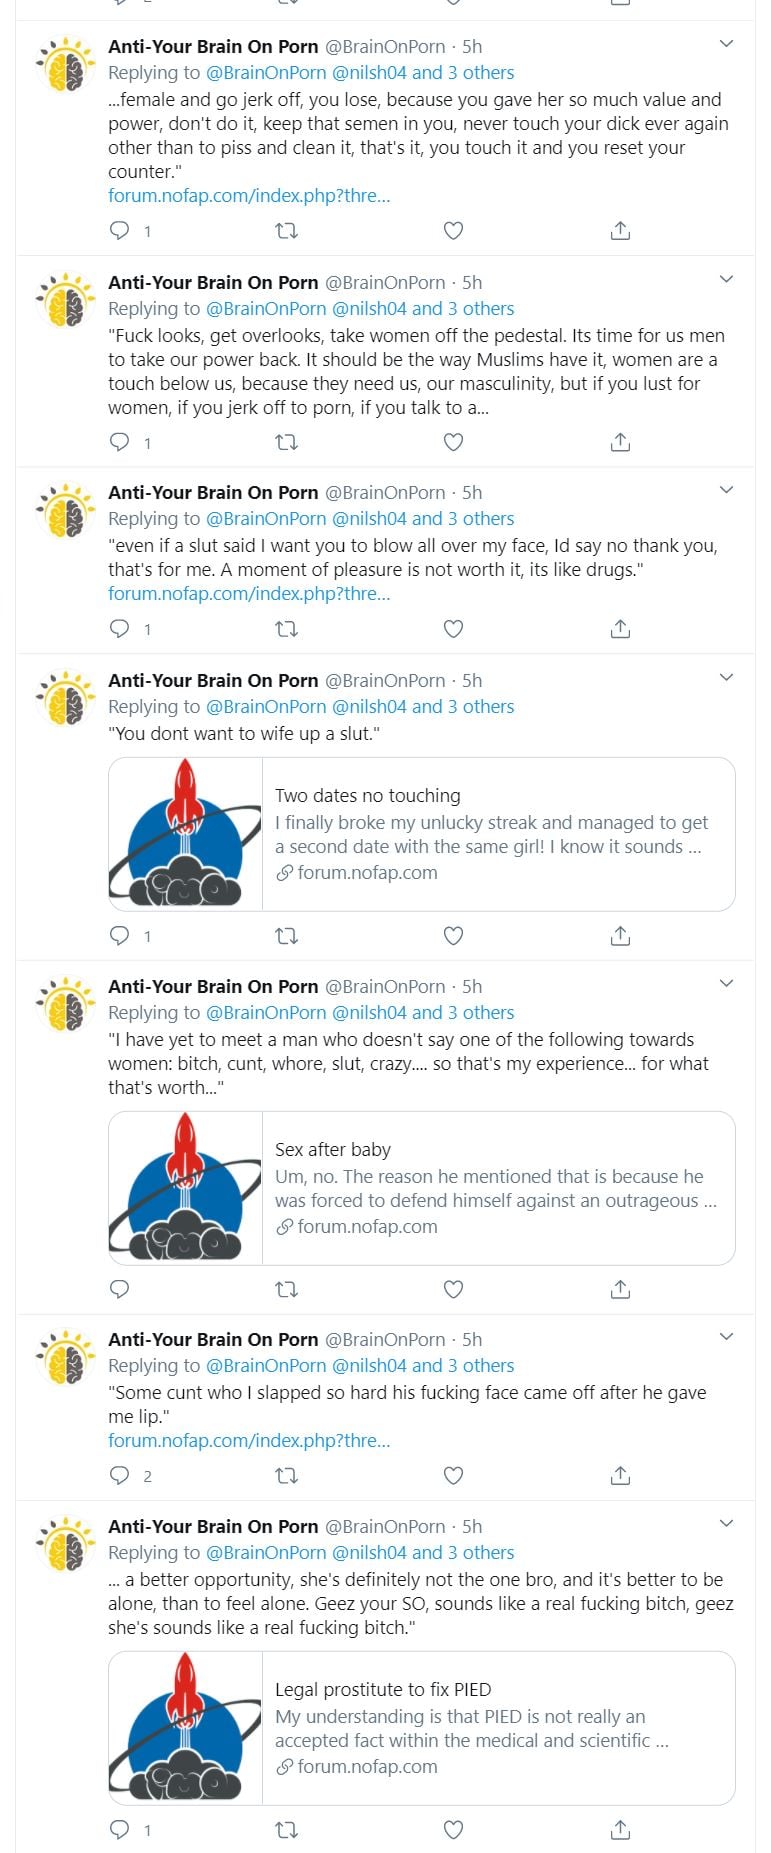Click forum.nofap.com link in 'gave me lip' tweet

point(249,1440)
